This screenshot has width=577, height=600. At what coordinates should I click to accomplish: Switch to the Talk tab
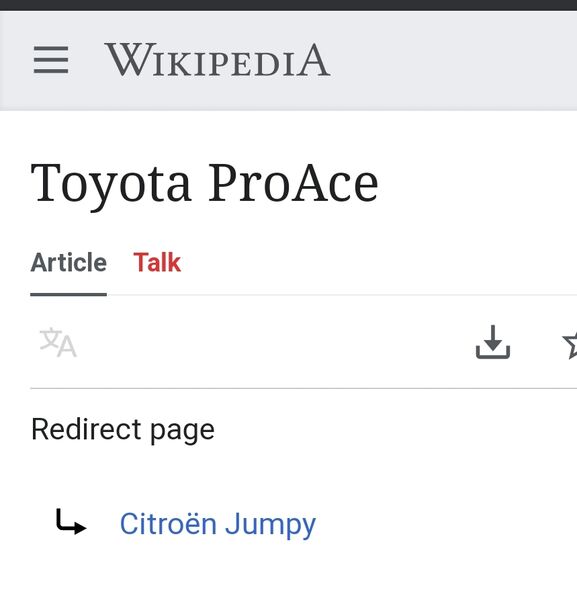[157, 262]
